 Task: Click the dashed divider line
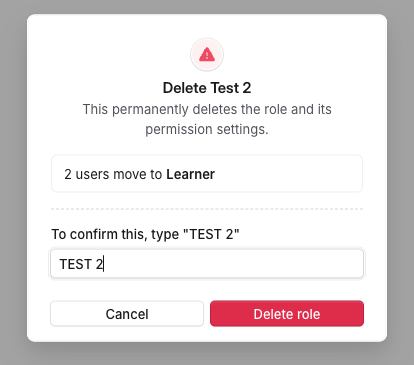(207, 209)
